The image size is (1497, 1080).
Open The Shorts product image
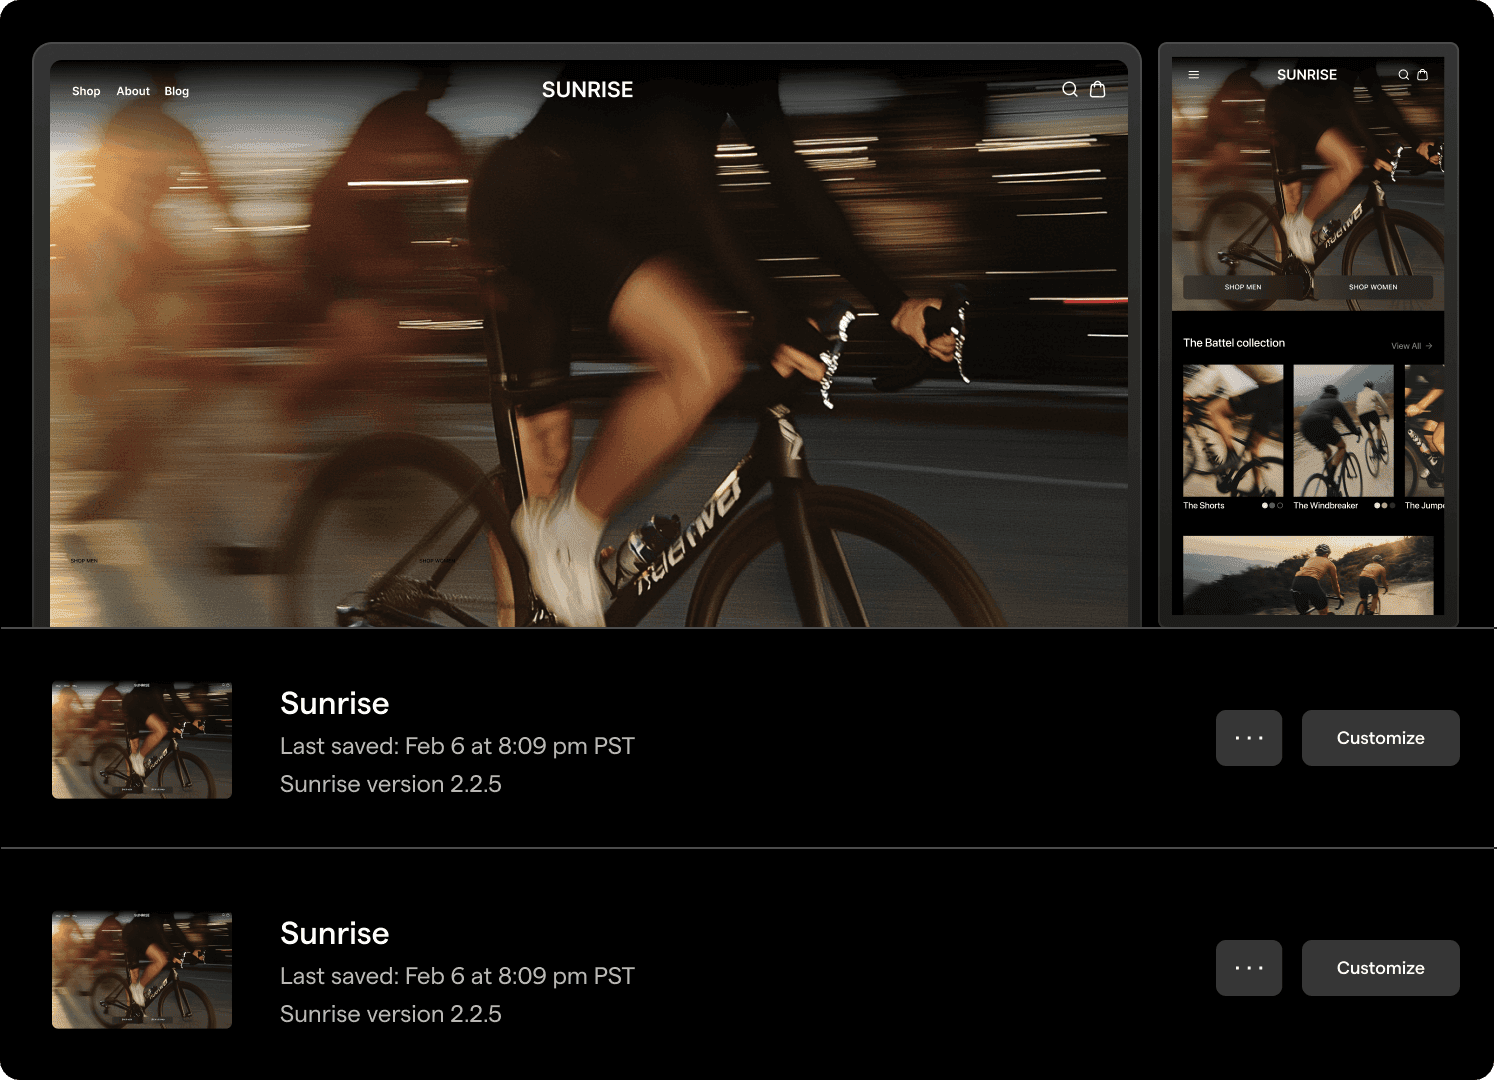tap(1232, 430)
